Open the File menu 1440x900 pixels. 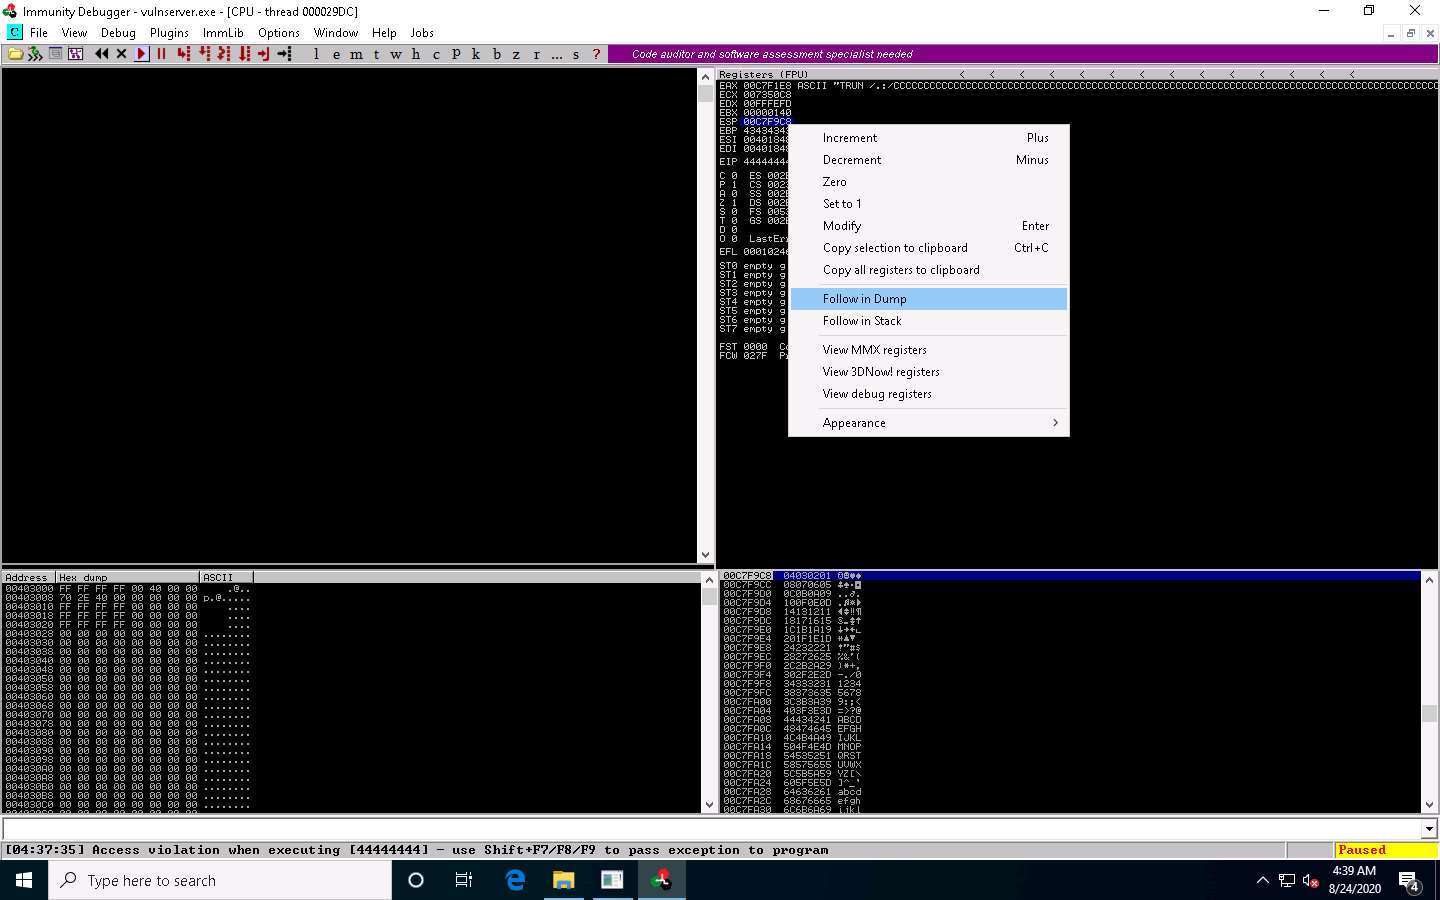(39, 33)
